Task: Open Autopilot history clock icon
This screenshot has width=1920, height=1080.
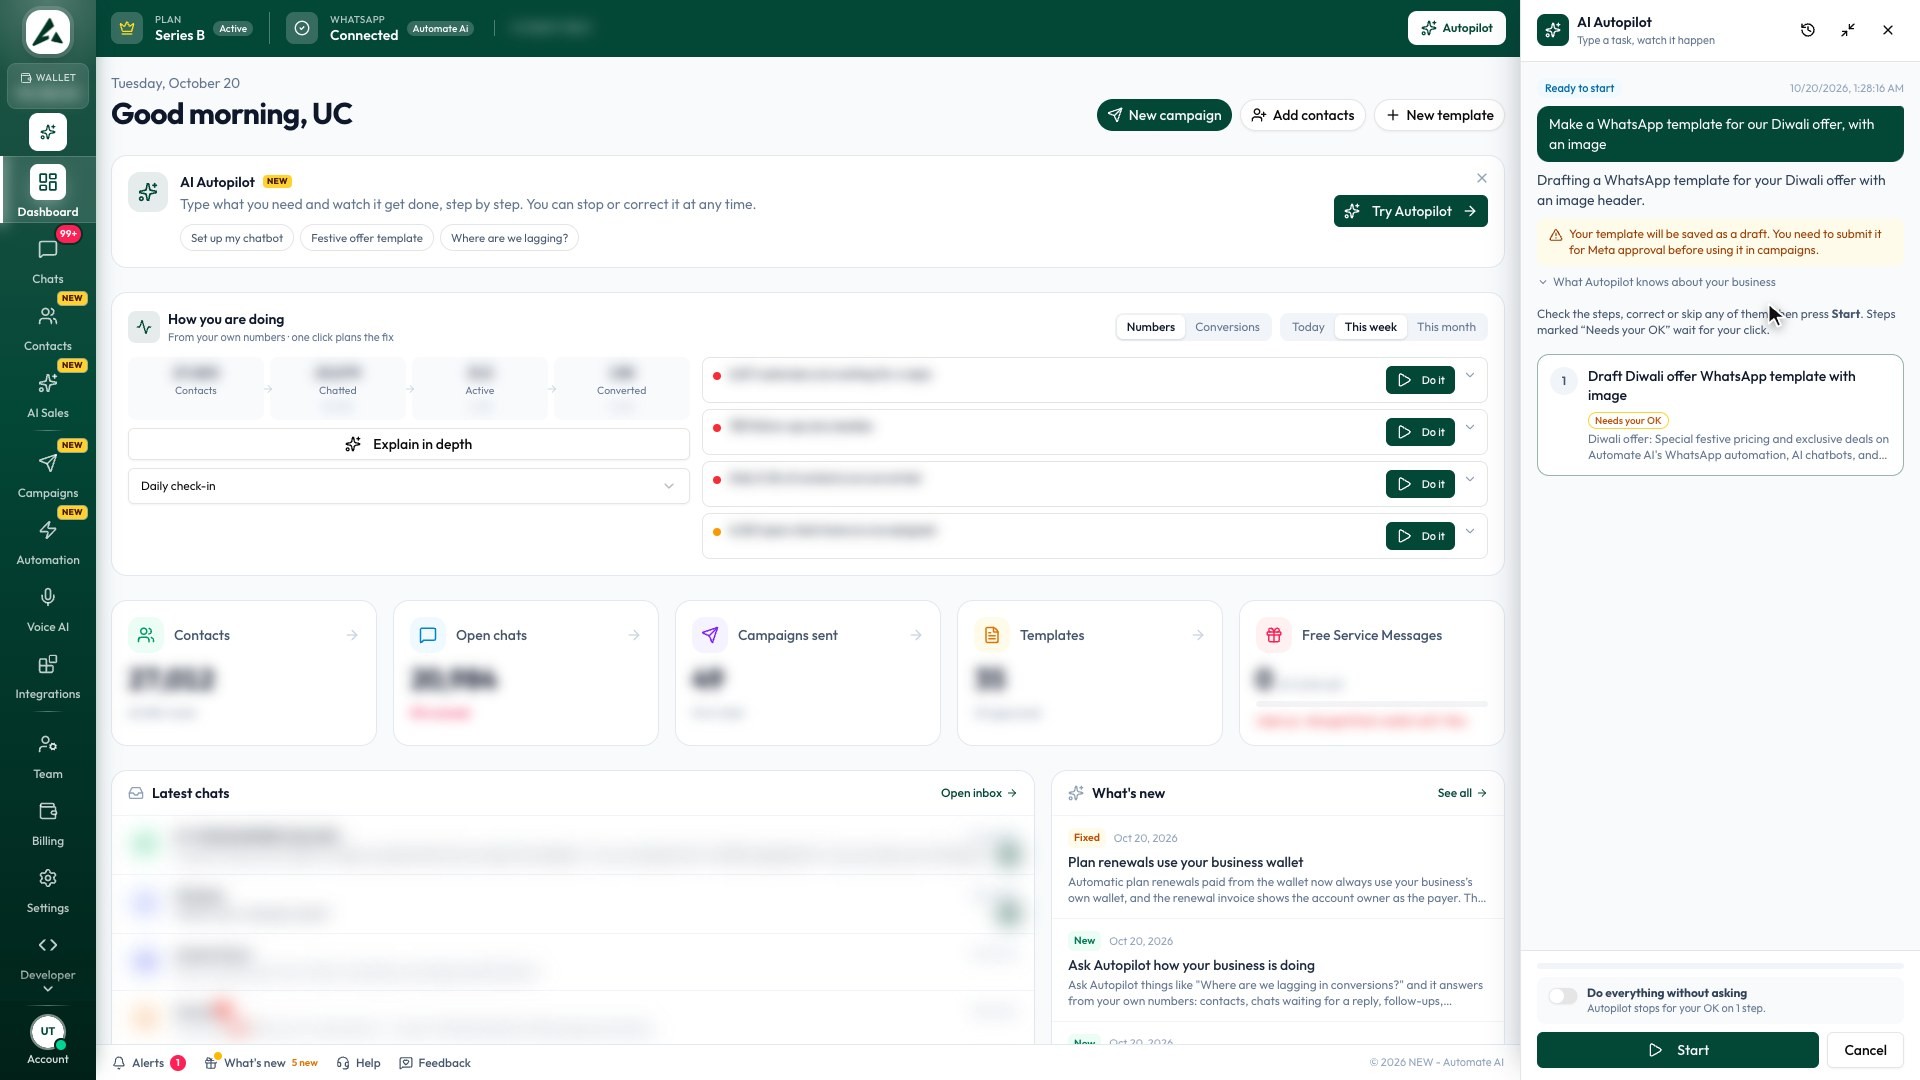Action: pyautogui.click(x=1808, y=30)
